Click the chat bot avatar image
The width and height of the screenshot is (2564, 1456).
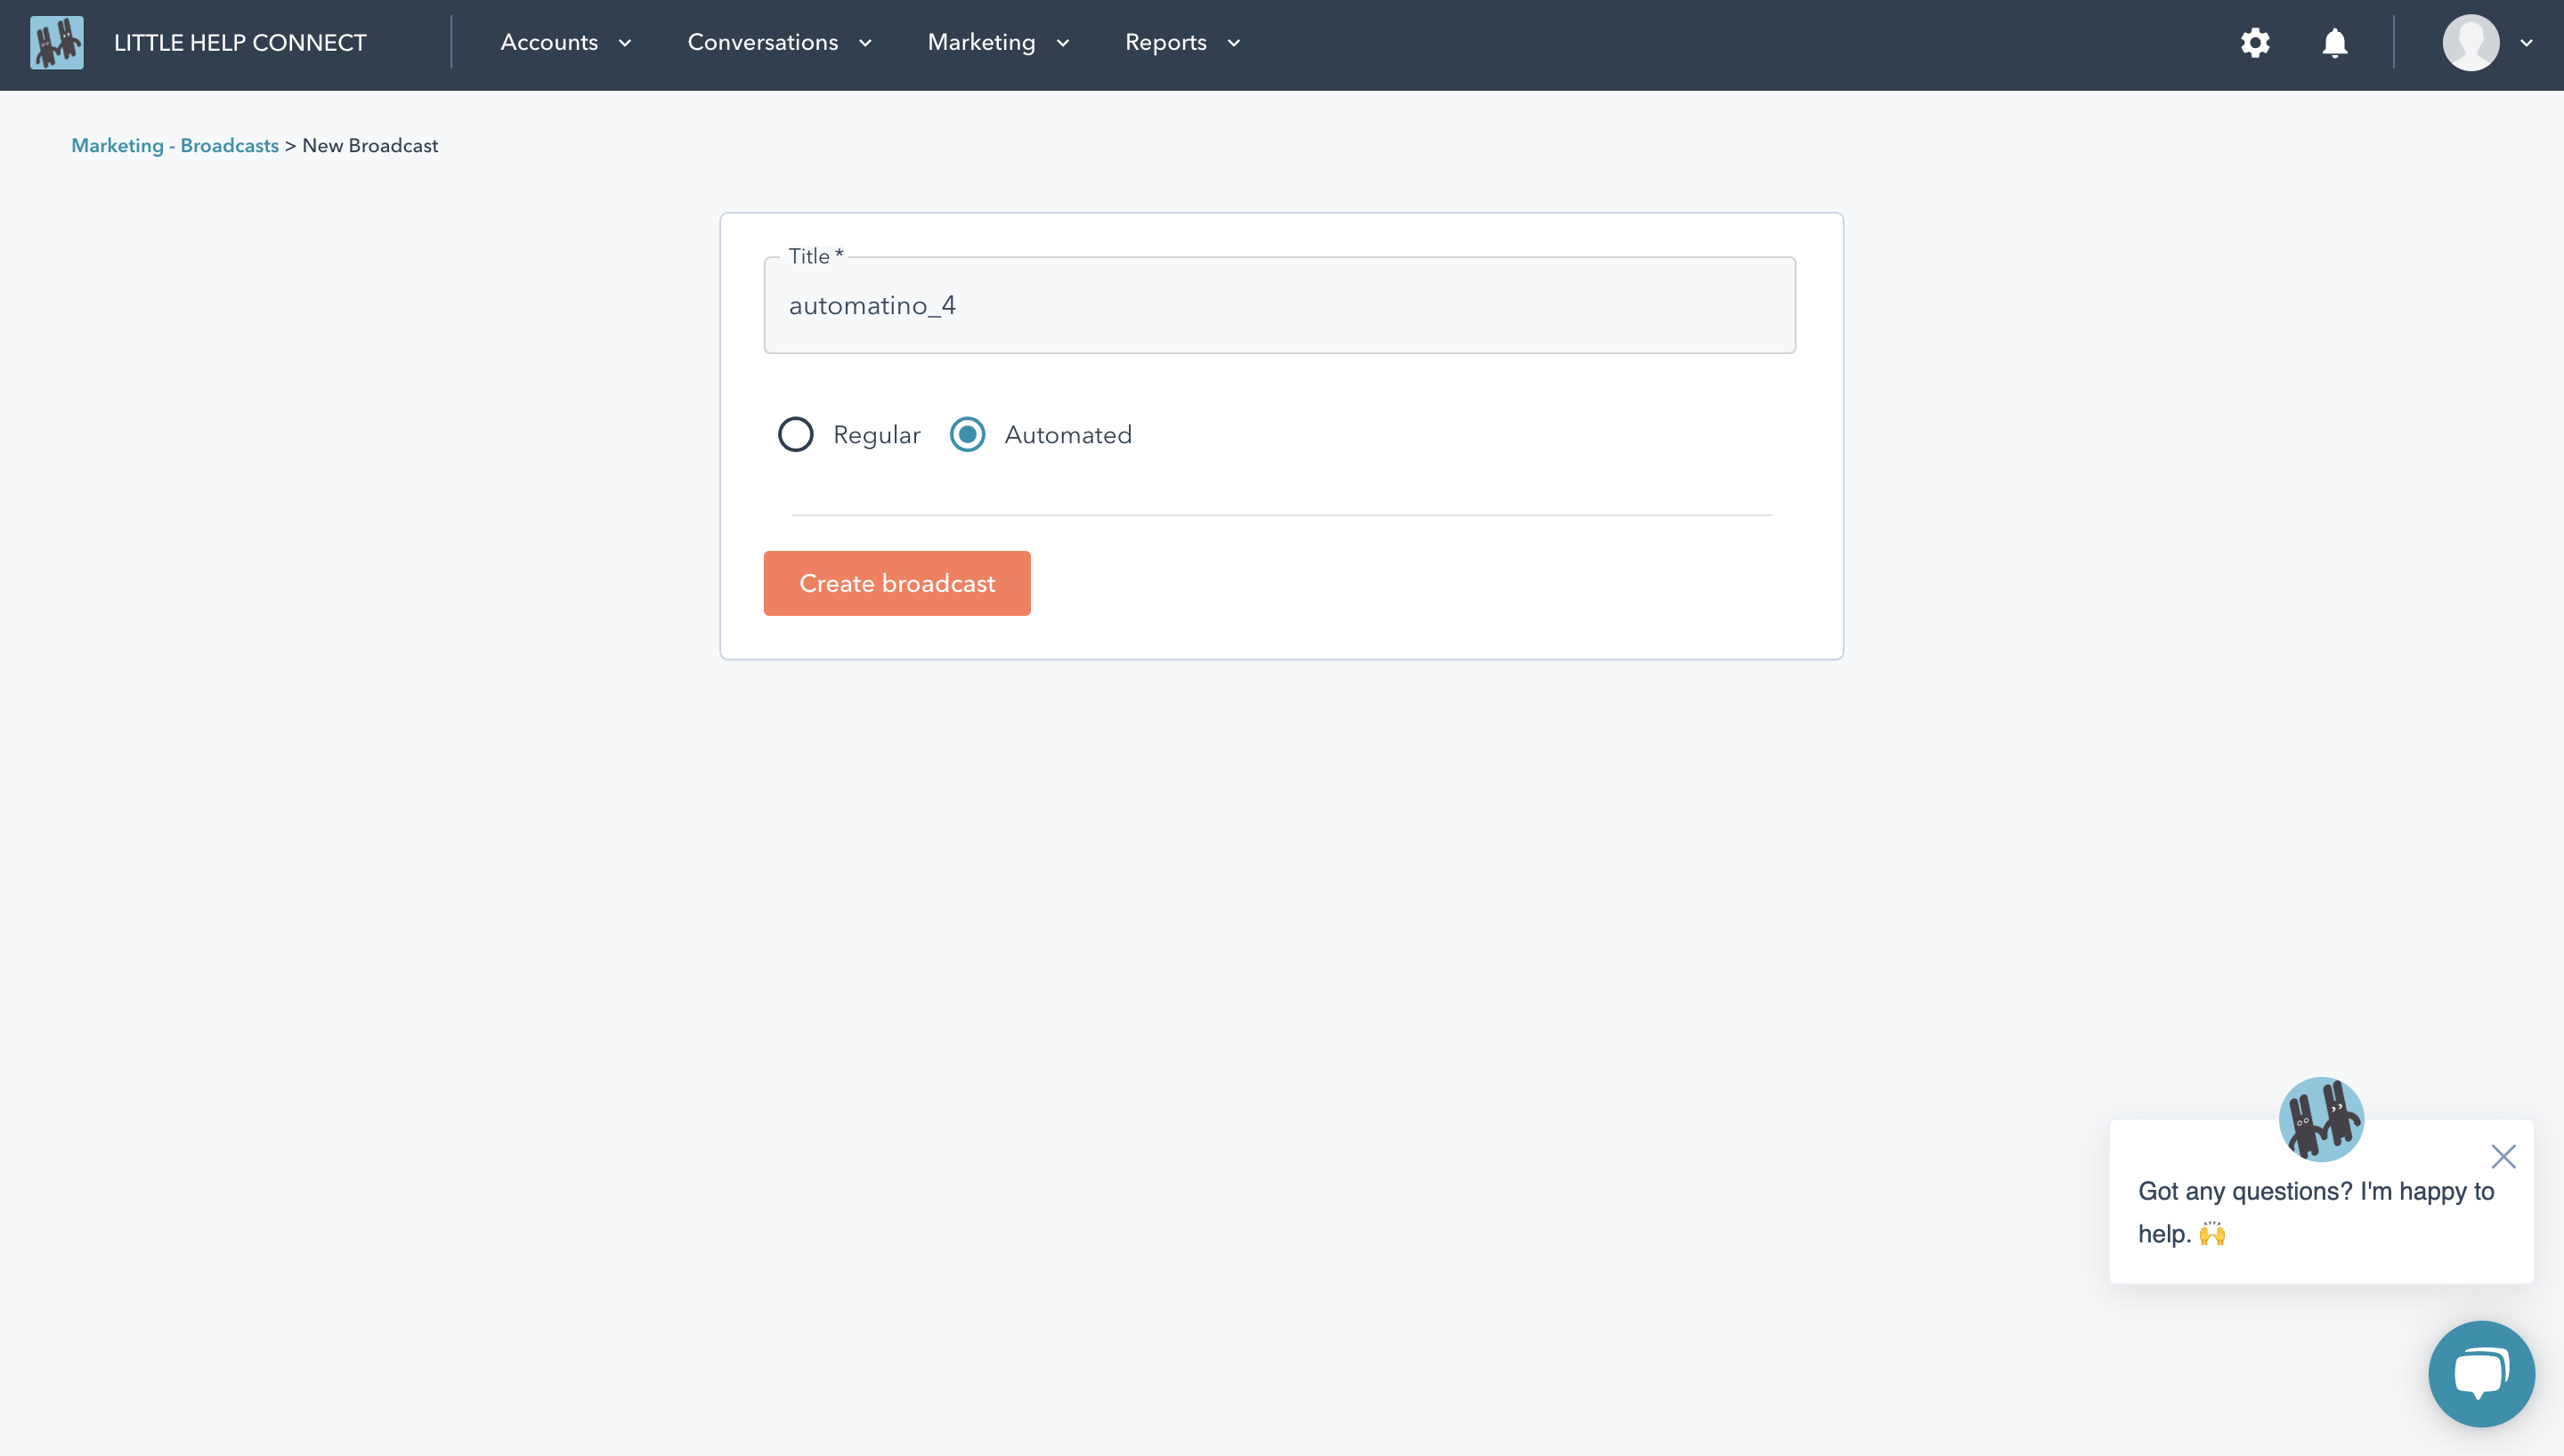click(x=2321, y=1119)
